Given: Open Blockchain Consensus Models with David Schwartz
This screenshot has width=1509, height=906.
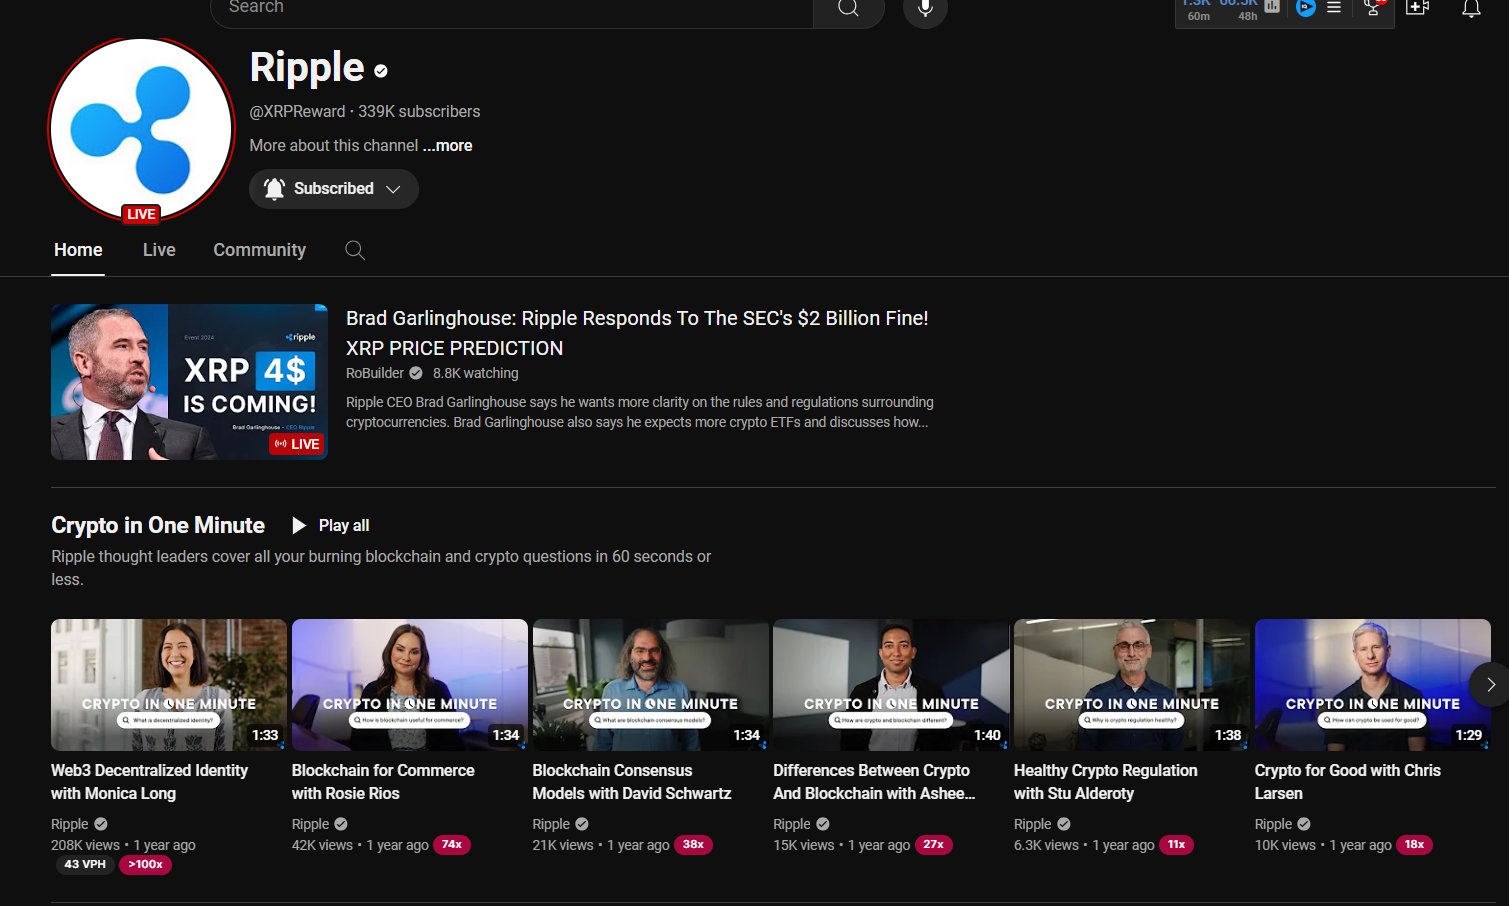Looking at the screenshot, I should click(x=632, y=782).
